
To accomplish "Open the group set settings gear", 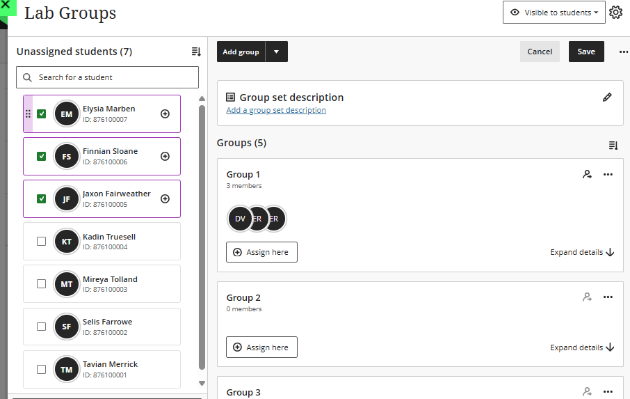I will [x=616, y=12].
